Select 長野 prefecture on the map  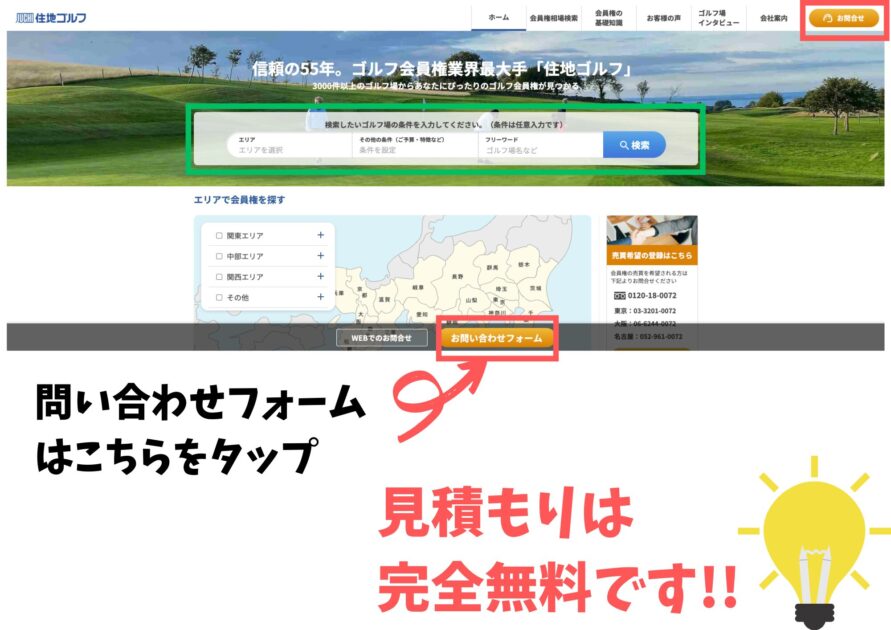(457, 277)
